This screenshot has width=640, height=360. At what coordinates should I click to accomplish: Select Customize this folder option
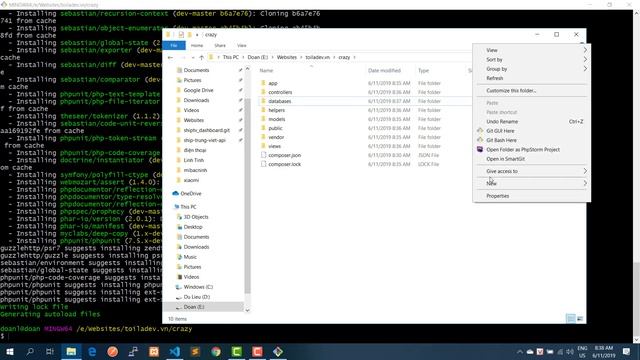511,91
